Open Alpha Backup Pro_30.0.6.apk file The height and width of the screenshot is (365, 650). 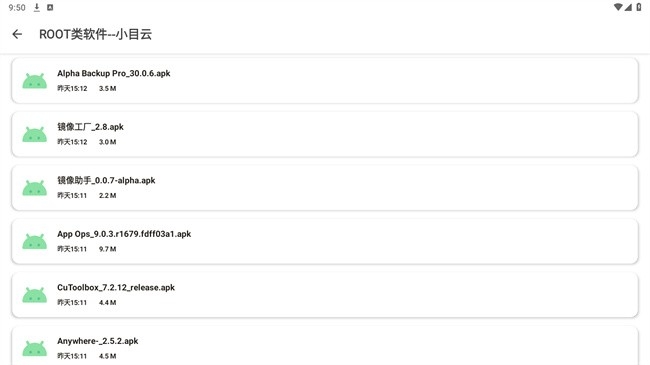pos(325,80)
